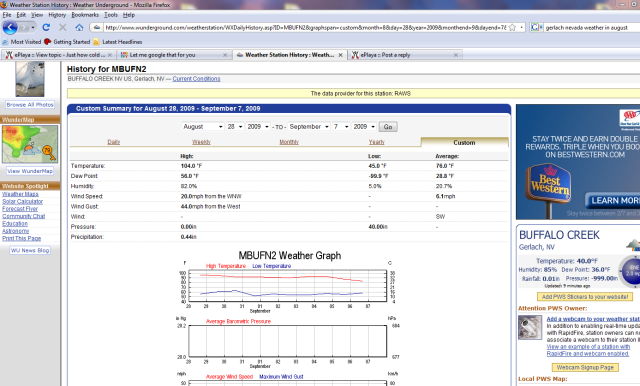Viewport: 640px width, 386px height.
Task: Open the end day dropdown showing 7
Action: (341, 126)
